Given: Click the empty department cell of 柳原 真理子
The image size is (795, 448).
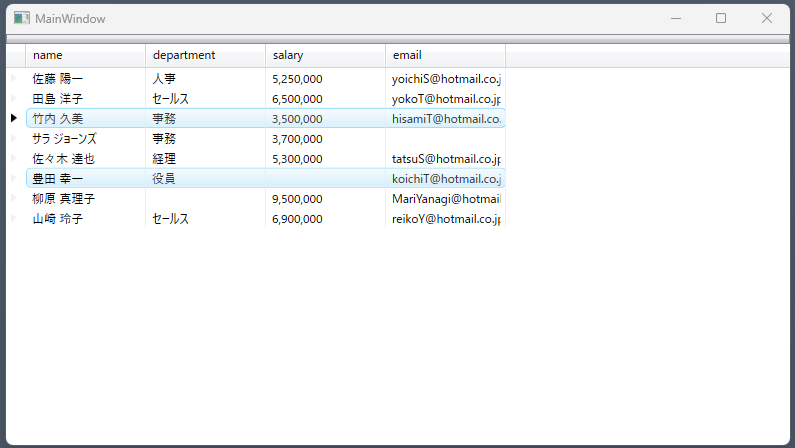Looking at the screenshot, I should coord(205,198).
